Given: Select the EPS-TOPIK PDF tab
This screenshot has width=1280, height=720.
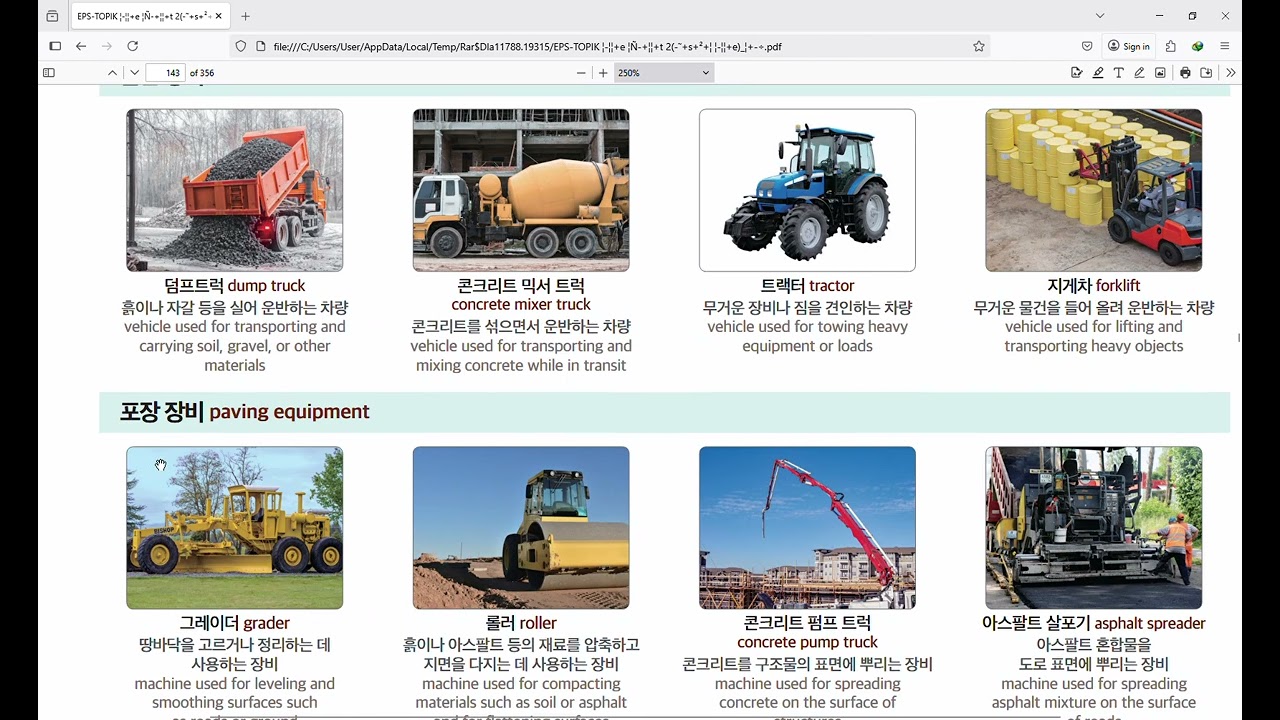Looking at the screenshot, I should [150, 16].
